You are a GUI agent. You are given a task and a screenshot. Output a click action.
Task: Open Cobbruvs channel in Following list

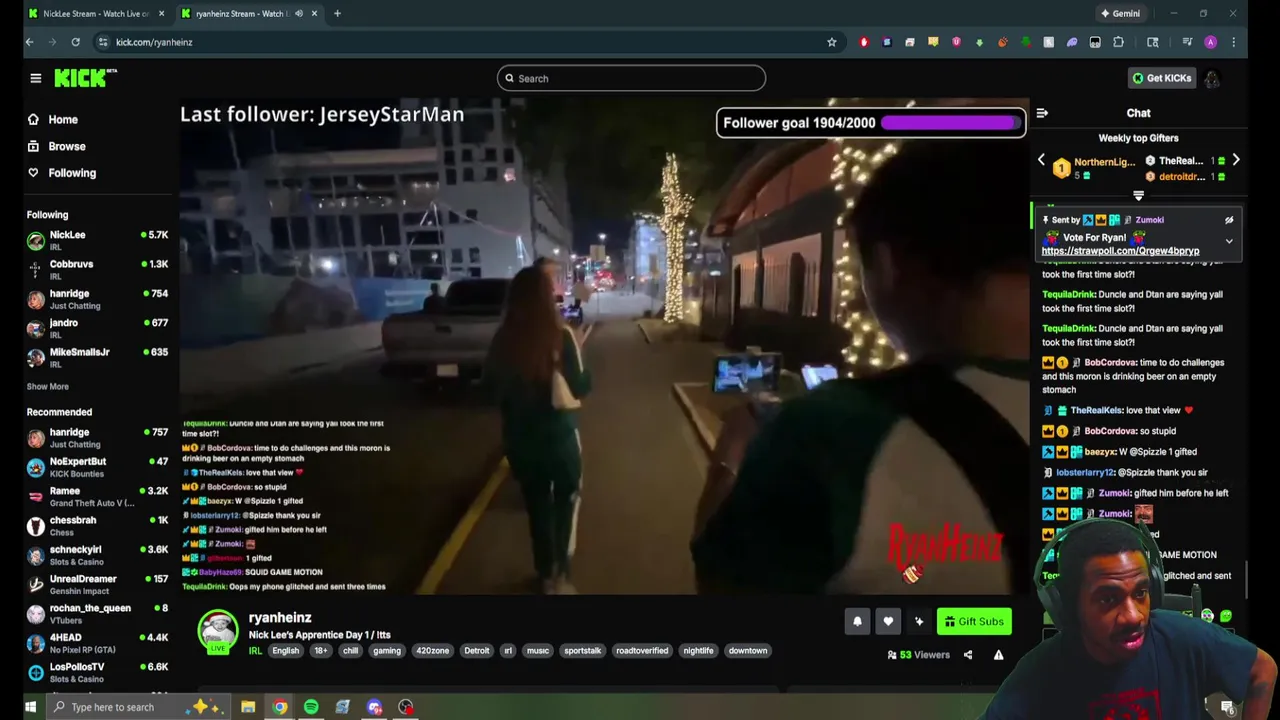tap(97, 269)
